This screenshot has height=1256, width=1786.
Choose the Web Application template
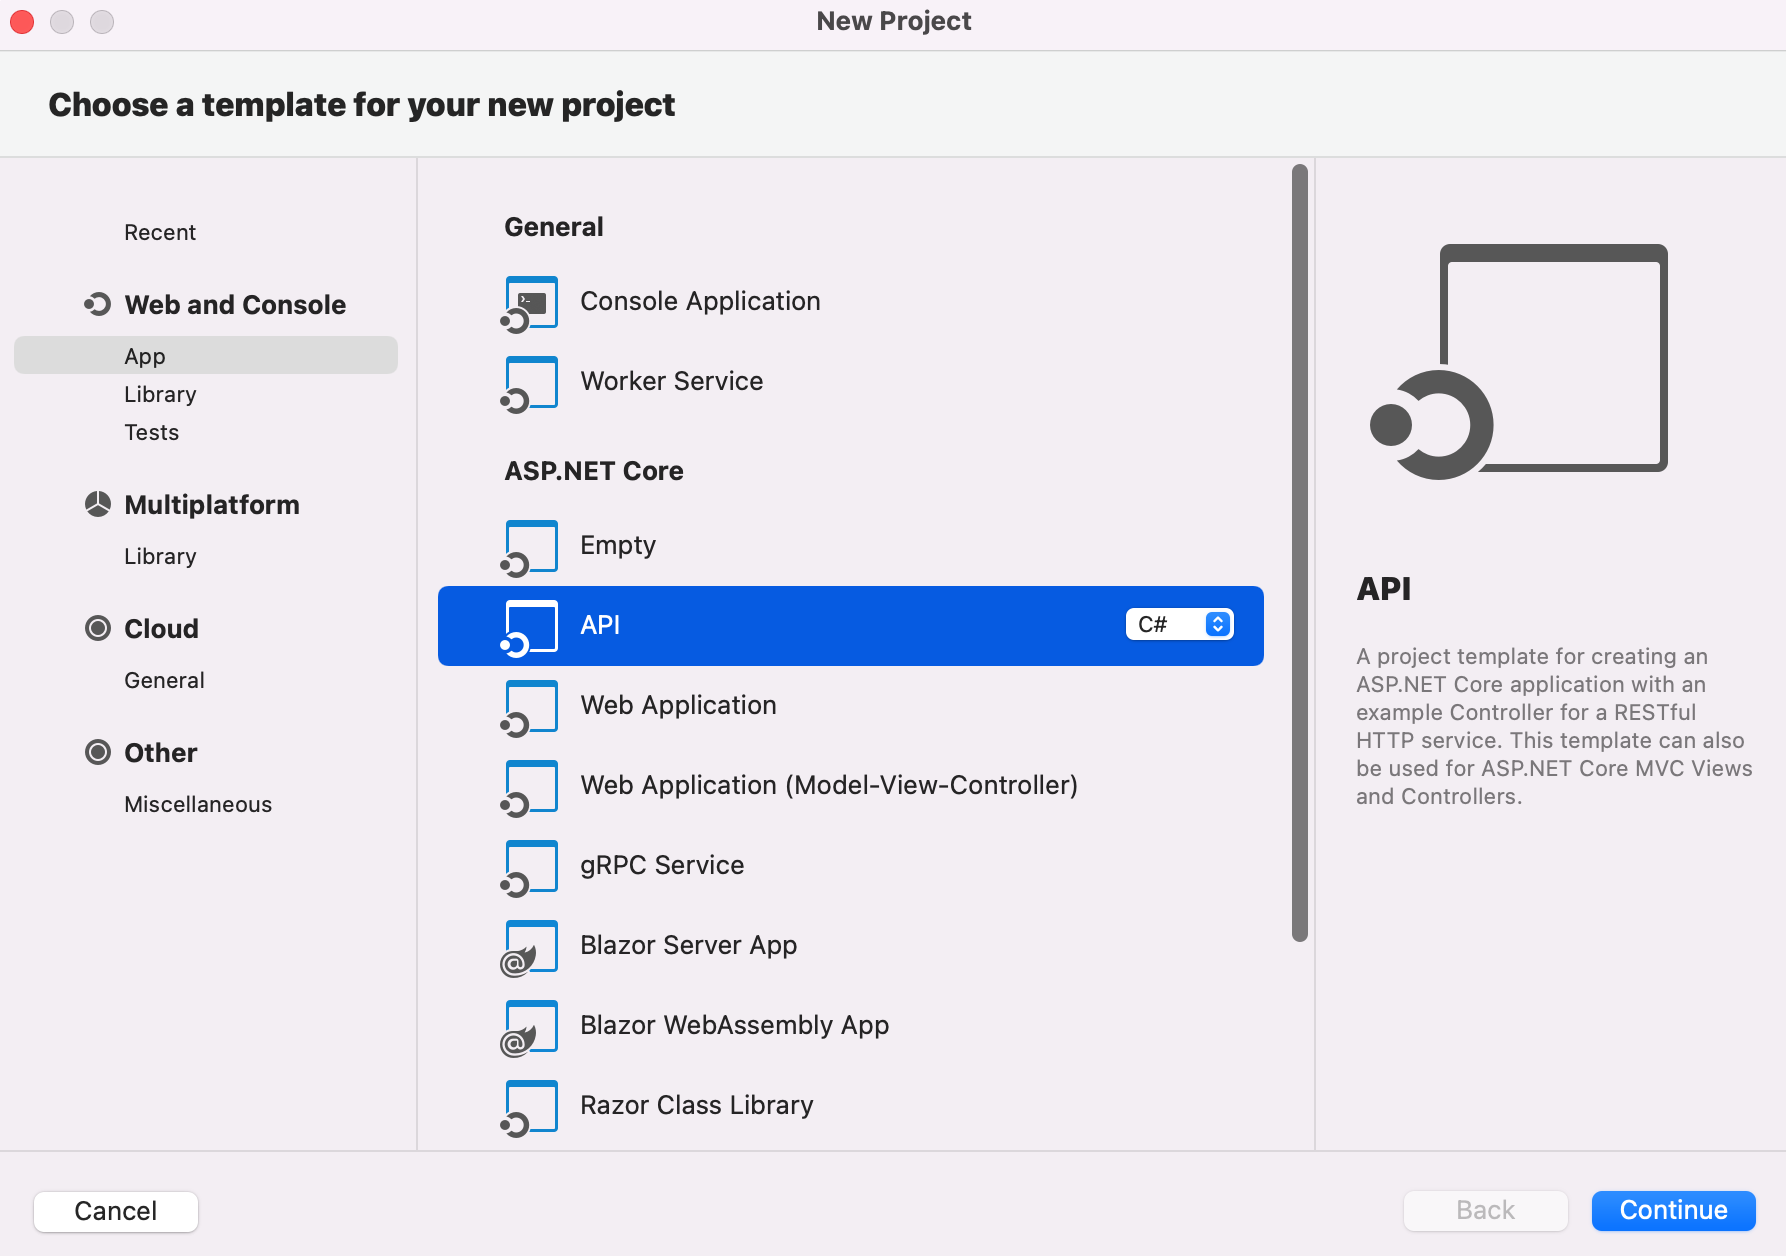click(851, 706)
